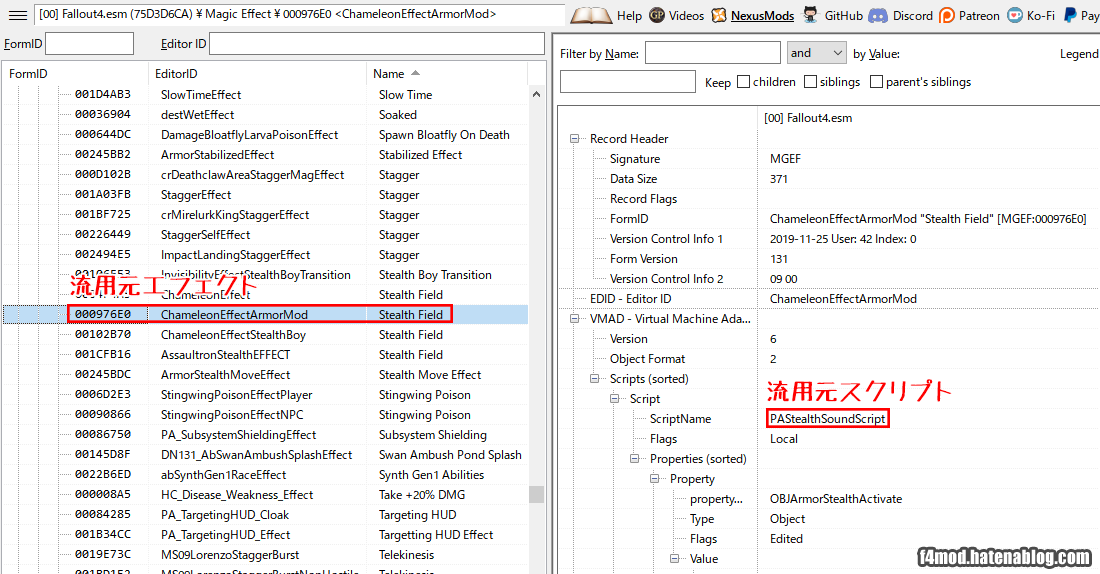Open the hamburger main menu icon
1100x574 pixels.
[x=18, y=15]
